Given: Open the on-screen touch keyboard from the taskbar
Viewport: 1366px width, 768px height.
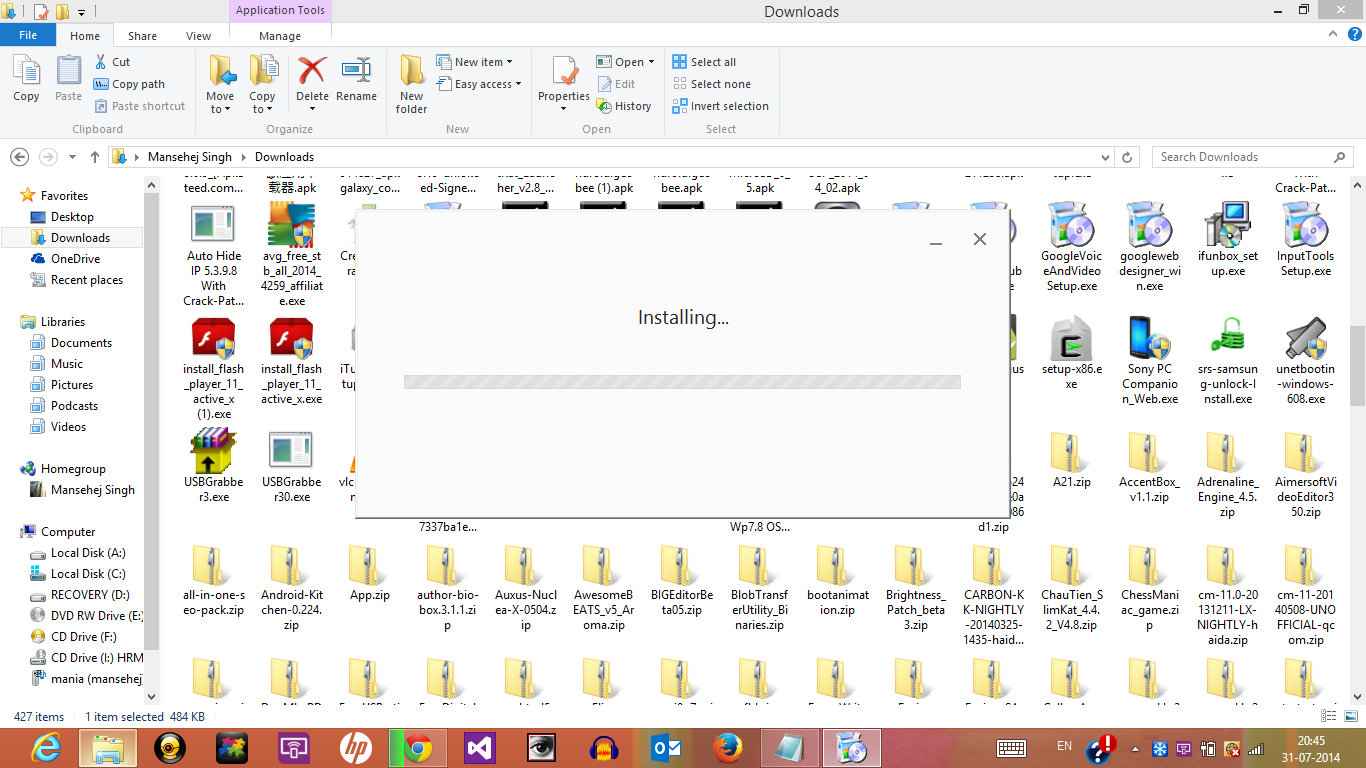Looking at the screenshot, I should [1012, 748].
